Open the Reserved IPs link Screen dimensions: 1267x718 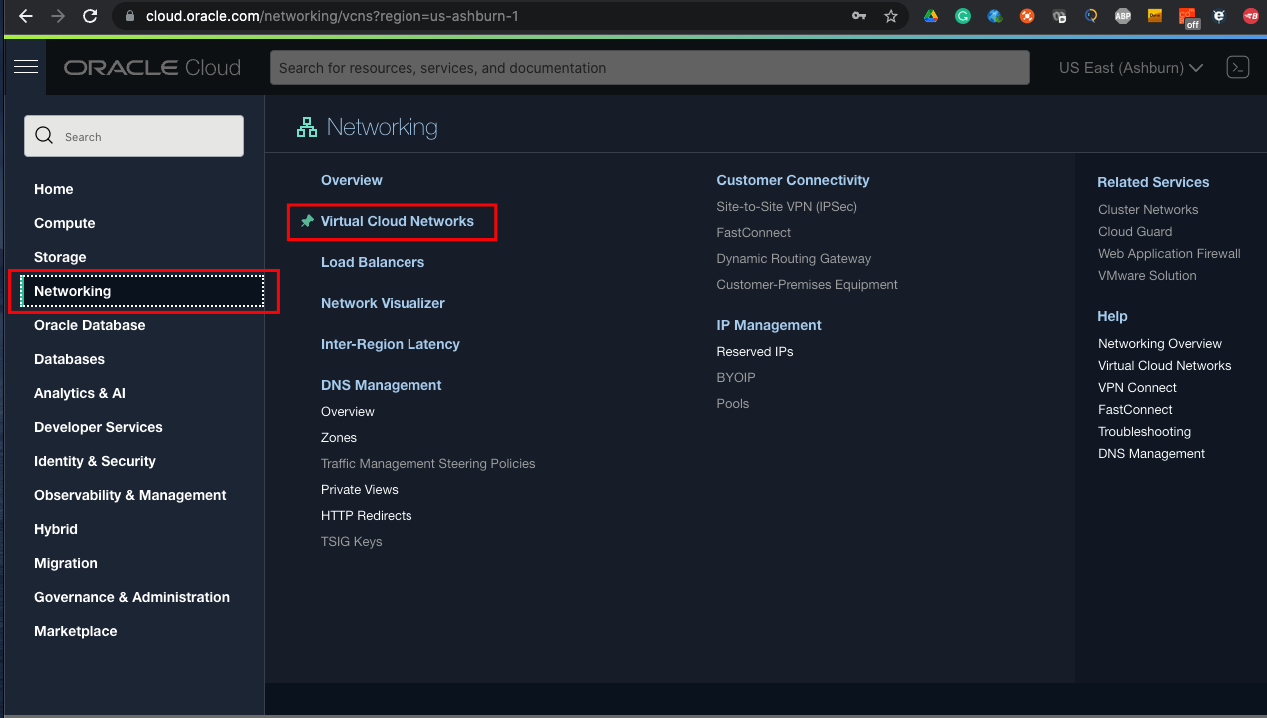tap(755, 352)
